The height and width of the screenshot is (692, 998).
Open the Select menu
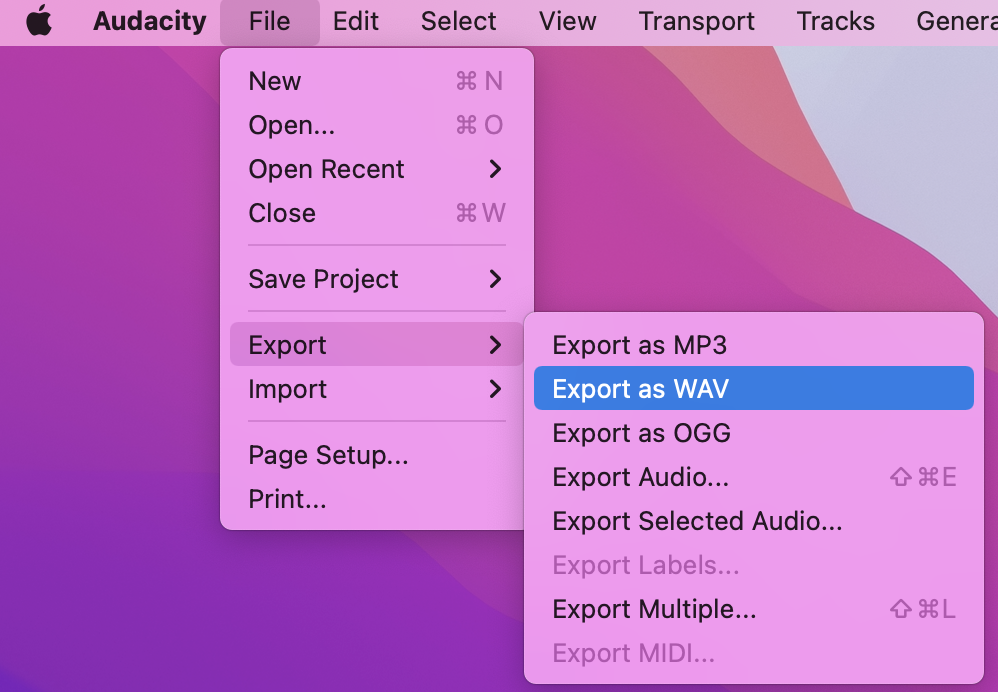click(x=458, y=22)
